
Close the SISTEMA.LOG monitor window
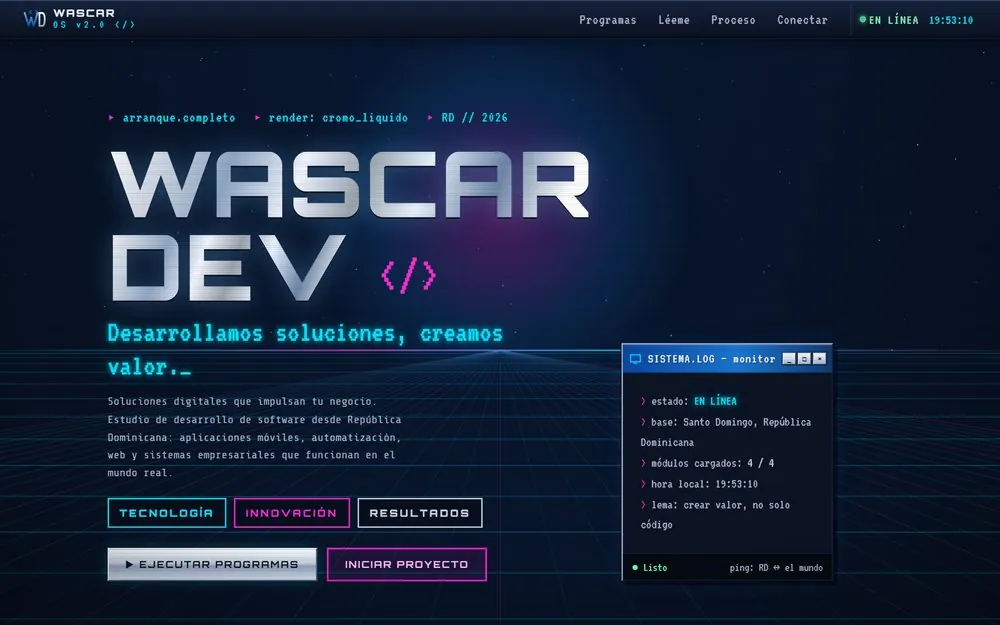coord(820,359)
